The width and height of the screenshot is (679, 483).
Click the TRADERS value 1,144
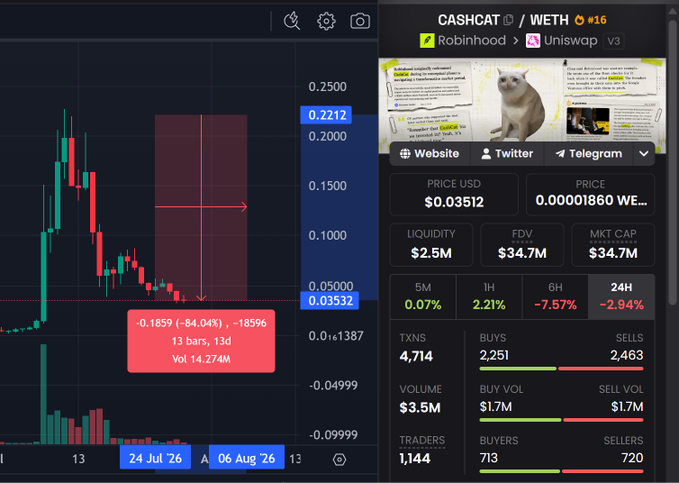(415, 458)
